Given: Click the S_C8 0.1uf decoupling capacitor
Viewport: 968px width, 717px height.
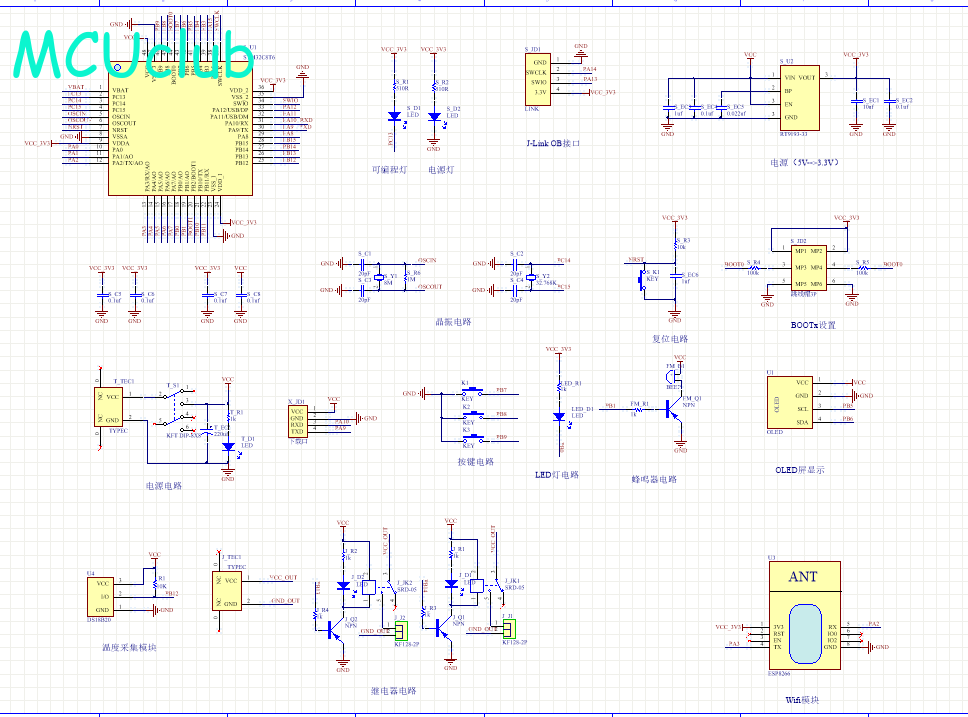Looking at the screenshot, I should click(241, 296).
